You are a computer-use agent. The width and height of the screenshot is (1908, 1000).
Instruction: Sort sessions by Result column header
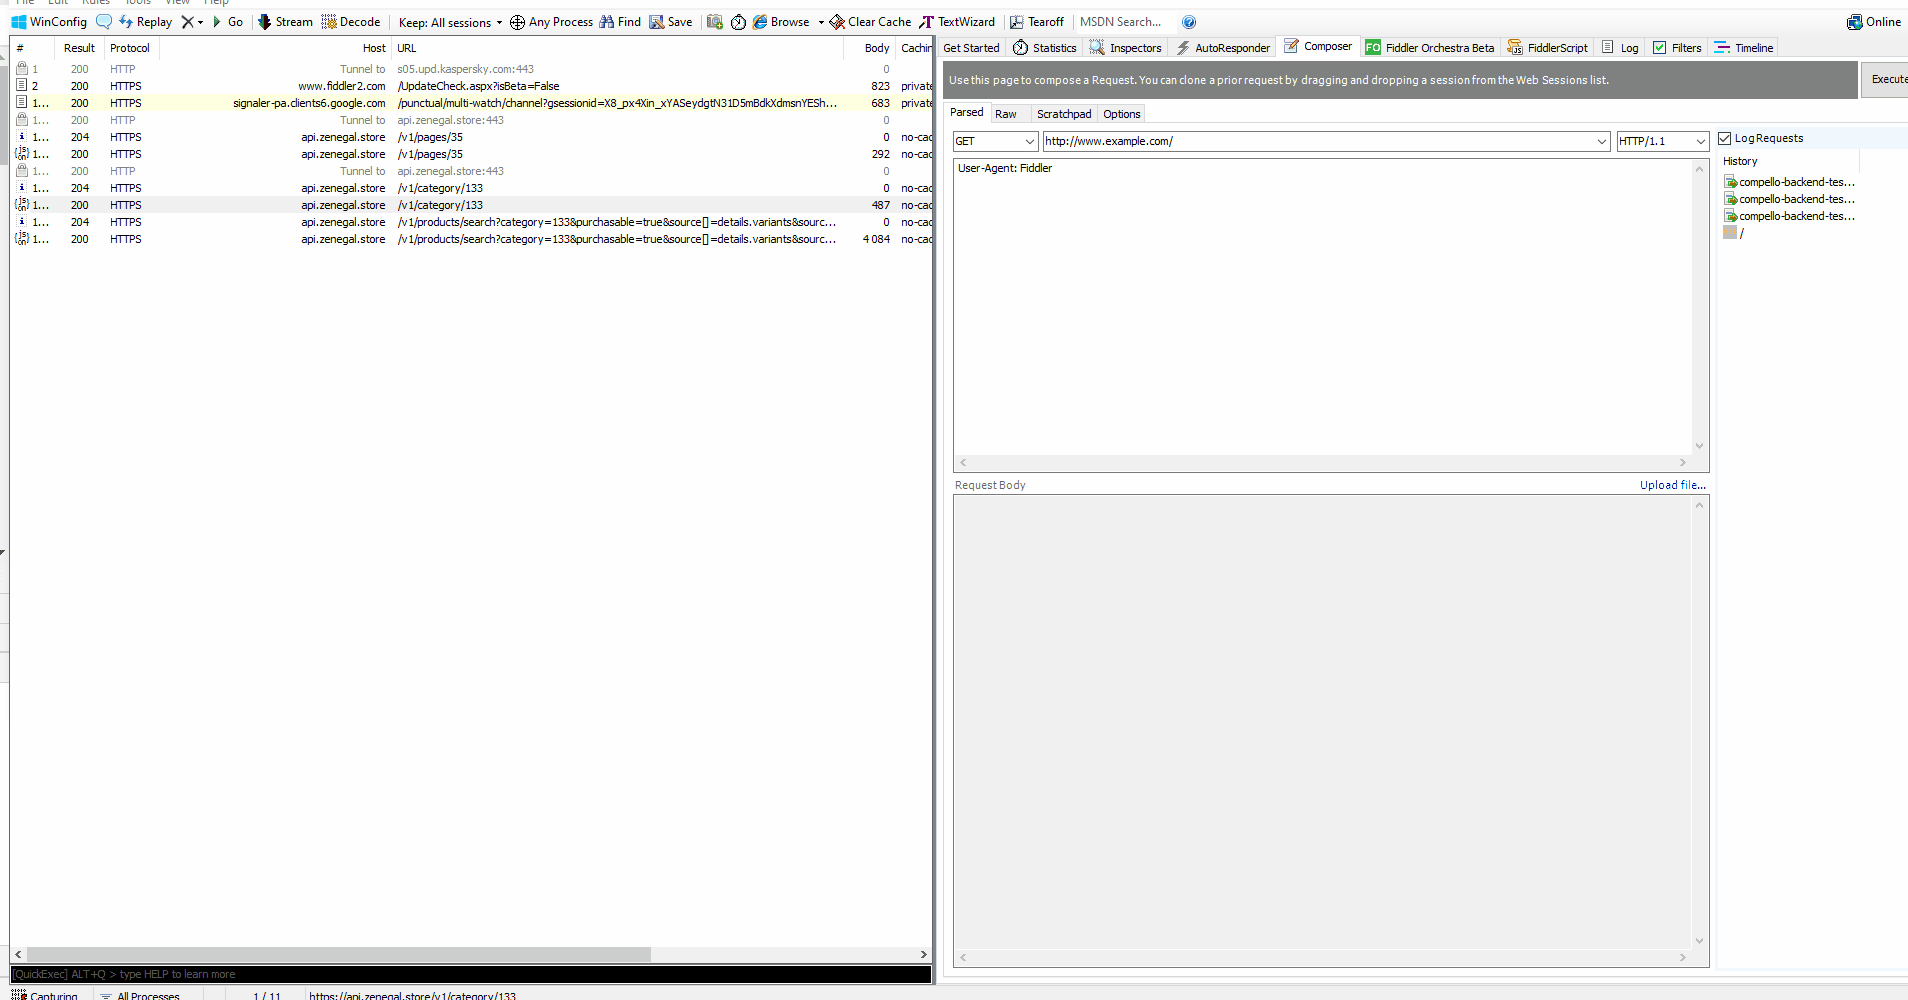pos(79,48)
